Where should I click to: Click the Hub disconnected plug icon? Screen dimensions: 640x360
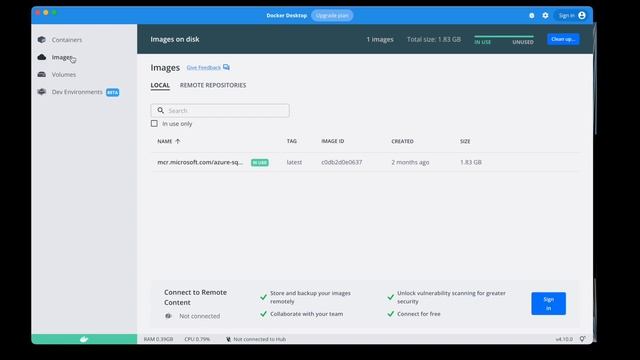tap(228, 339)
